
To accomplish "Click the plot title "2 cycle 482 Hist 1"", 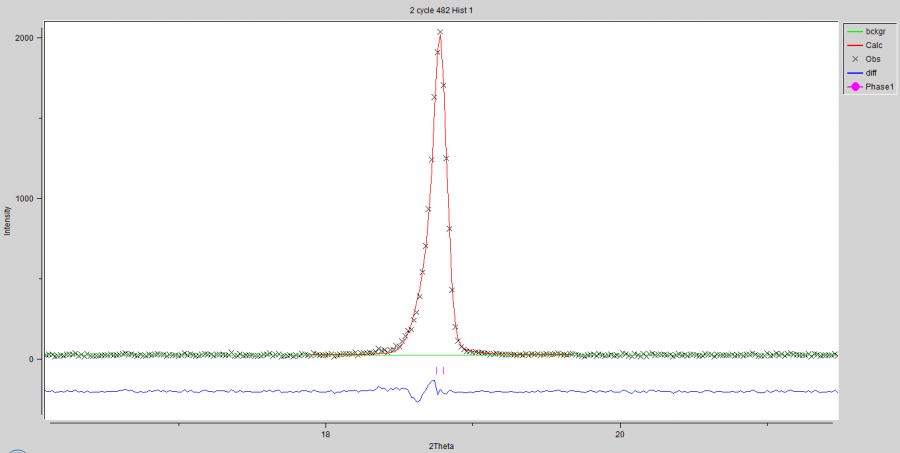I will click(x=441, y=9).
